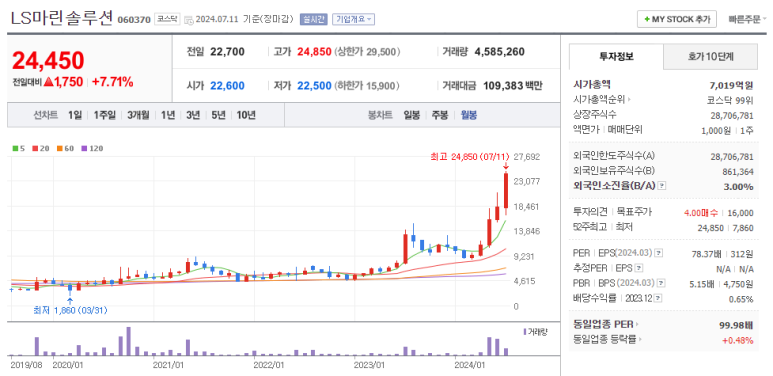Click the MY STOCK 추가 button
773x376 pixels.
pyautogui.click(x=677, y=19)
